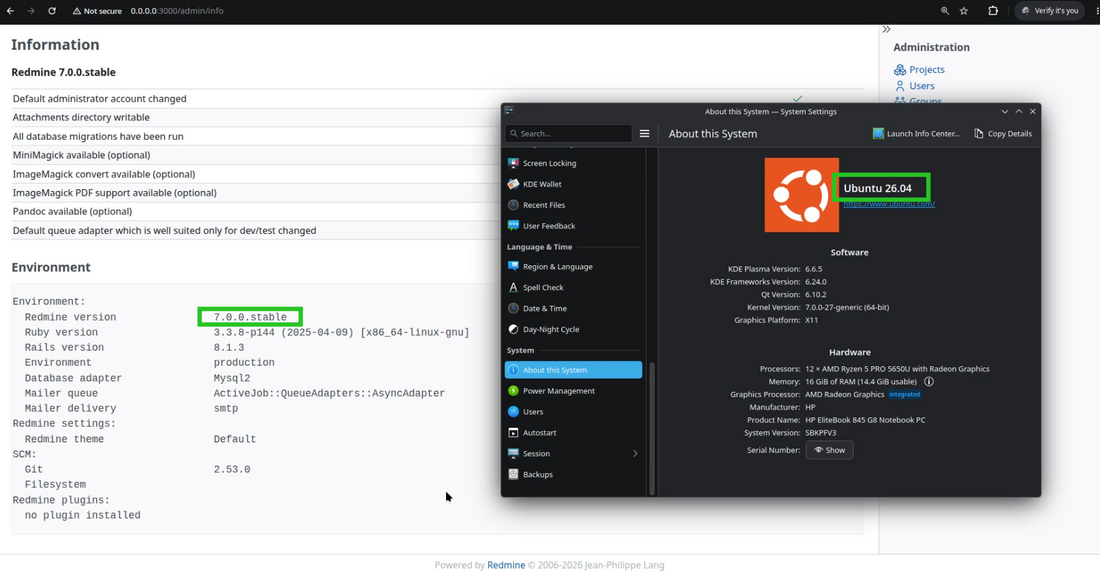This screenshot has height=571, width=1100.
Task: Click Projects icon in Administration sidebar
Action: [x=899, y=69]
